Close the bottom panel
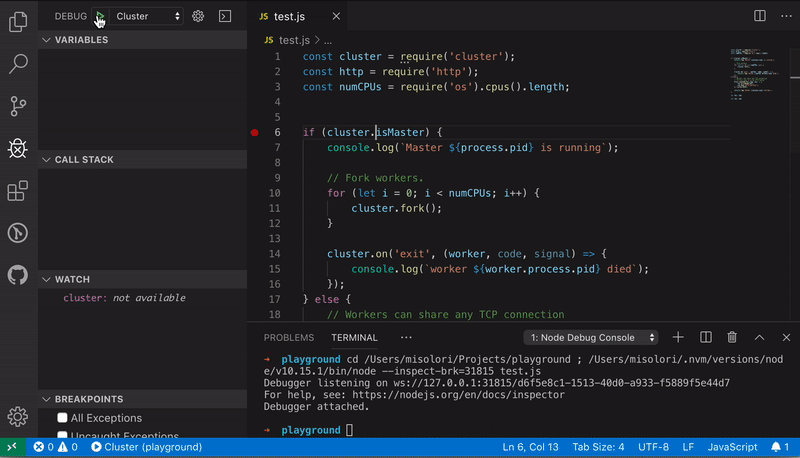Image resolution: width=800 pixels, height=458 pixels. click(786, 337)
